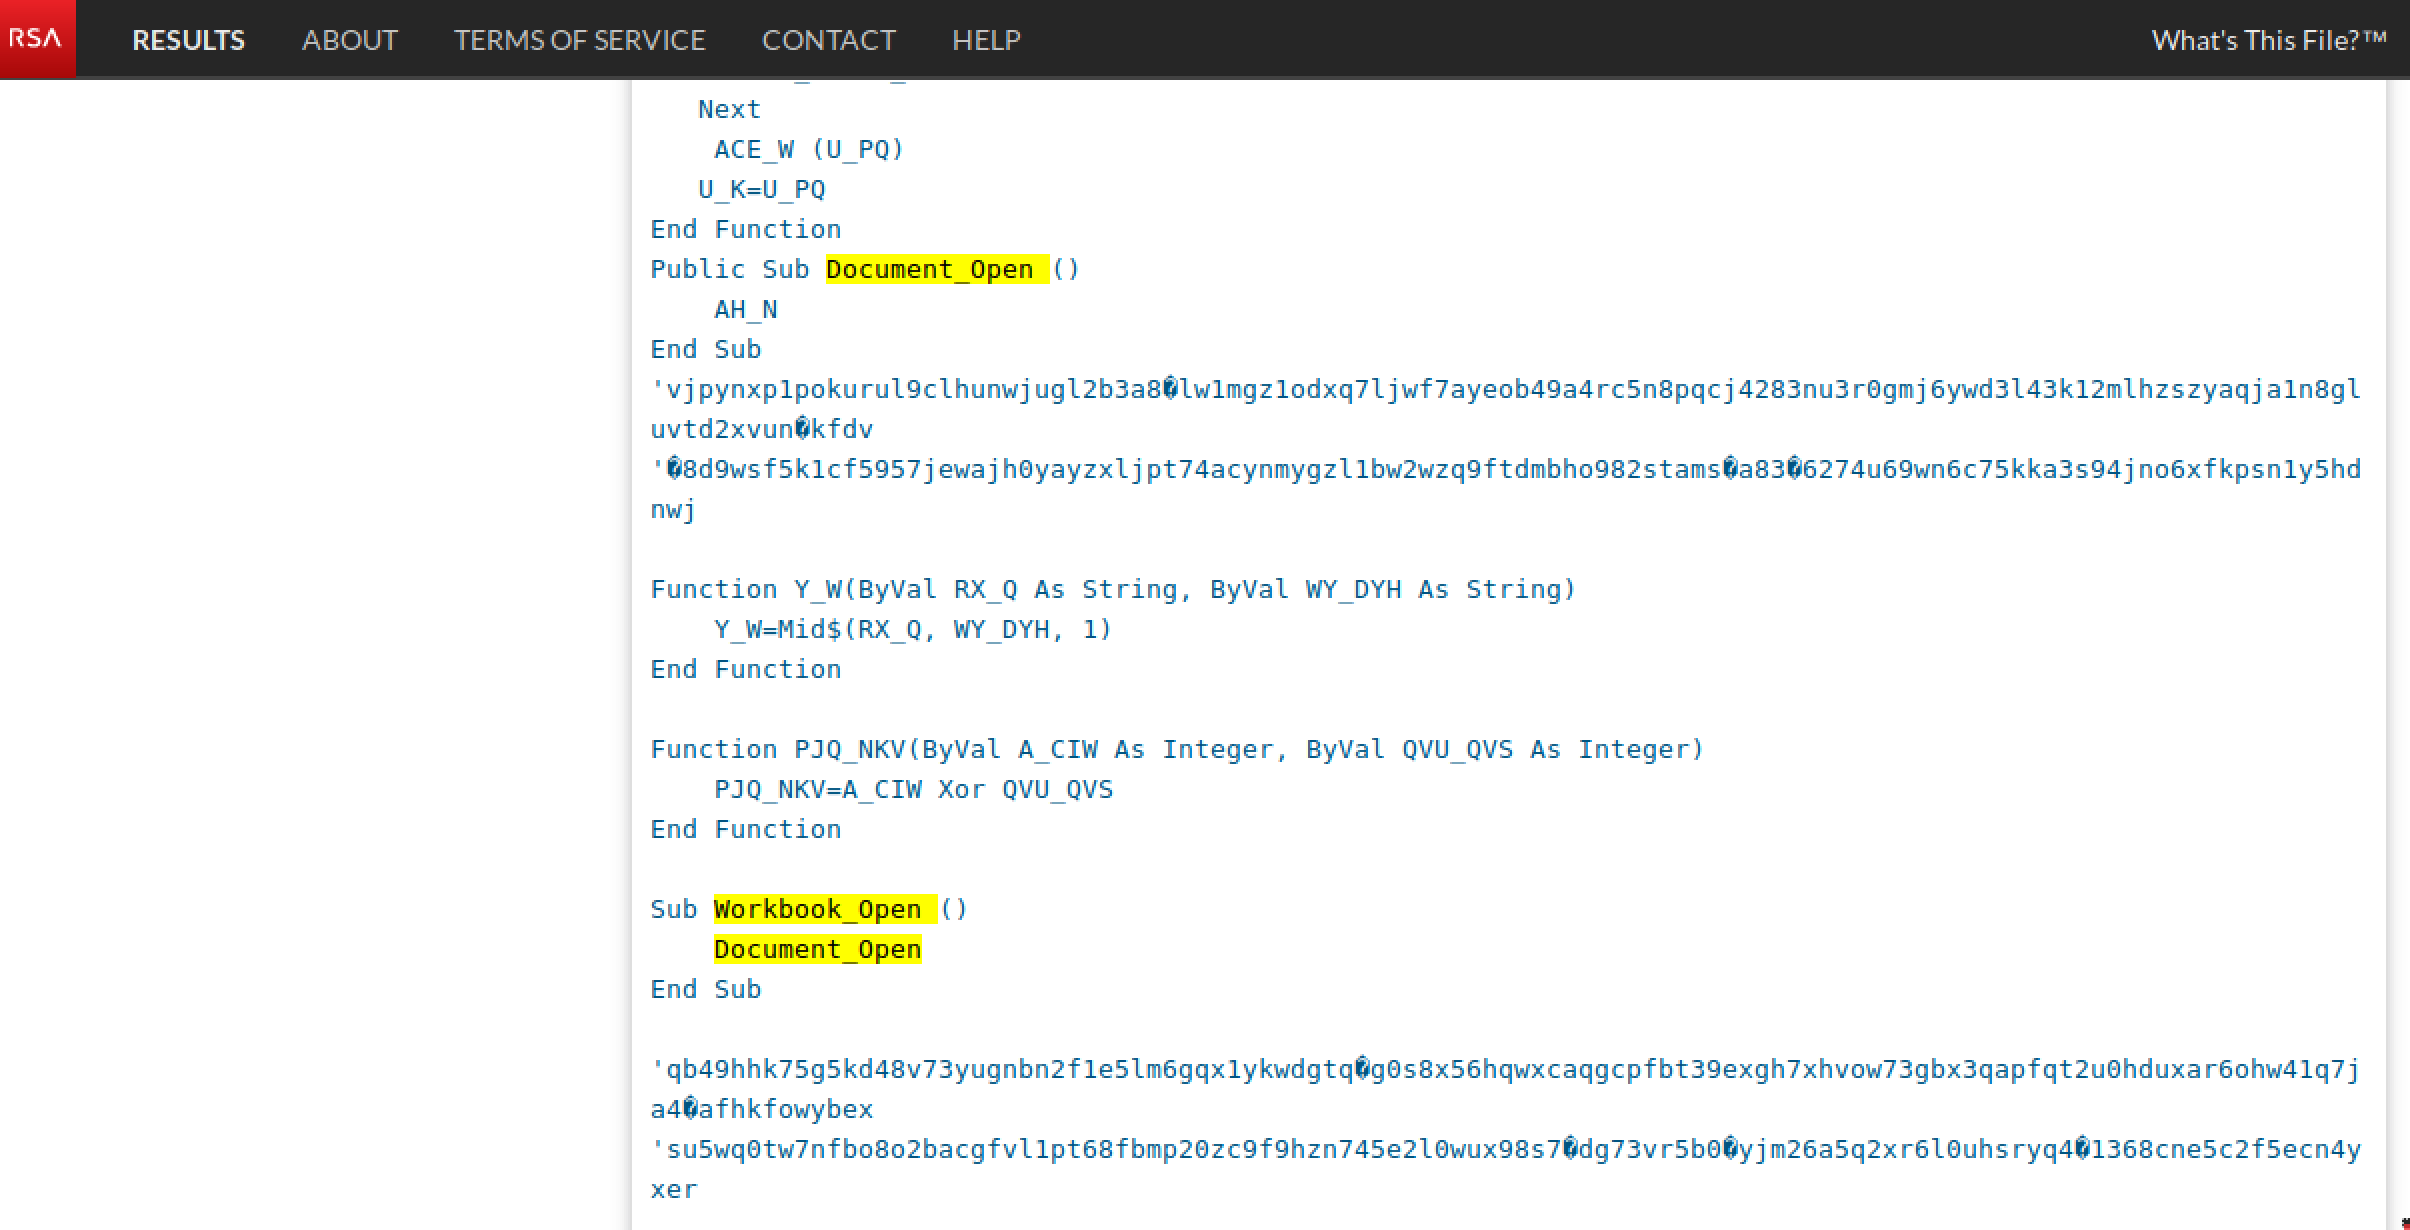2410x1230 pixels.
Task: Open the HELP page
Action: pyautogui.click(x=986, y=40)
